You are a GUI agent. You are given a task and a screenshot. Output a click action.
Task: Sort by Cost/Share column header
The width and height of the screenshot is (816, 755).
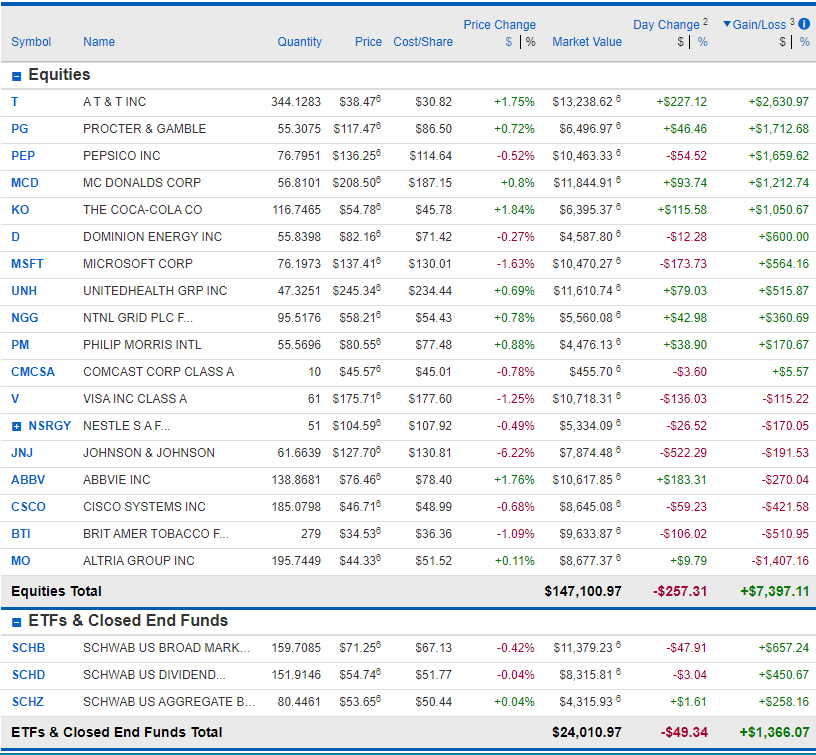click(423, 42)
